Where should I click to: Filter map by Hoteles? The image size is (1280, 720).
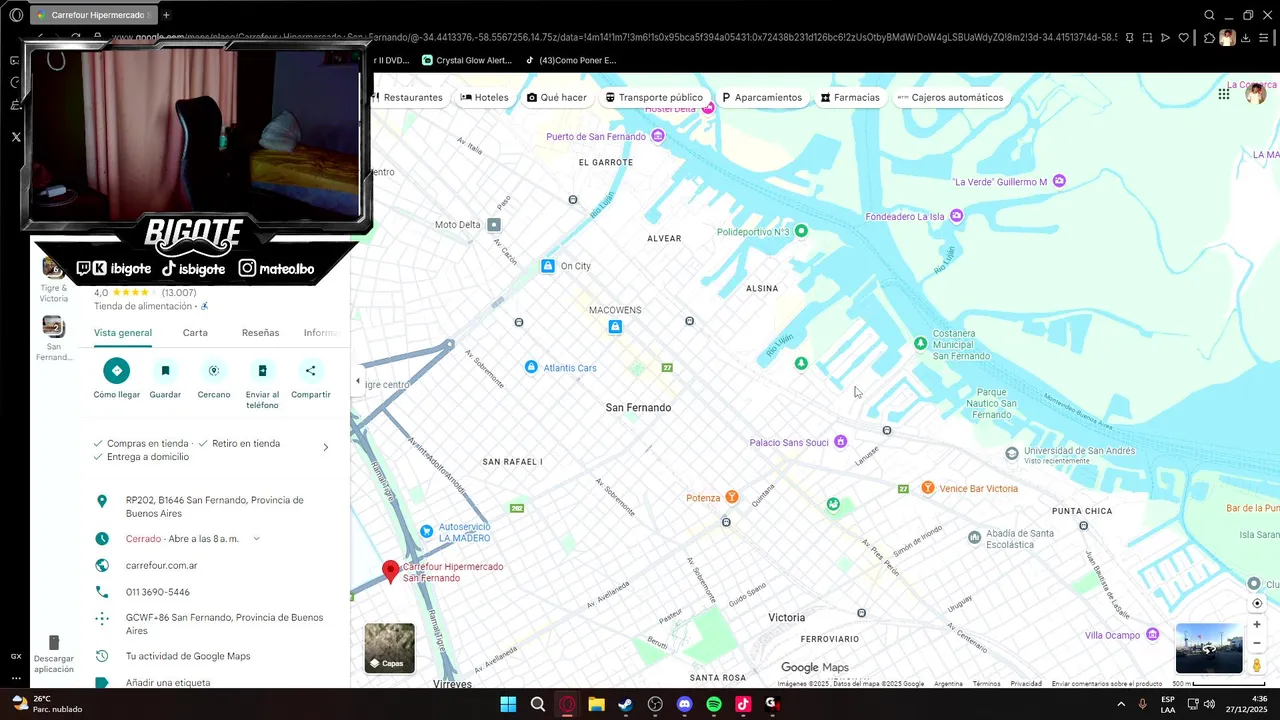point(485,97)
